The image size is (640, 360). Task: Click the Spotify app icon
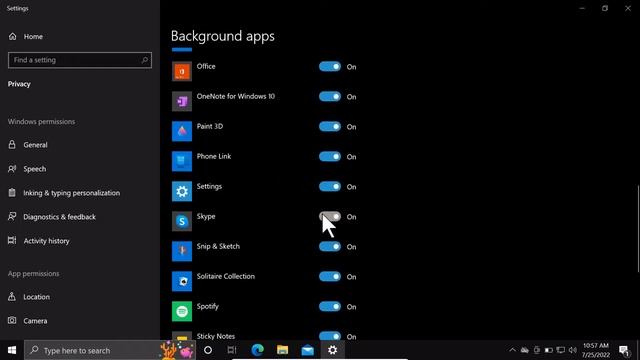coord(182,311)
